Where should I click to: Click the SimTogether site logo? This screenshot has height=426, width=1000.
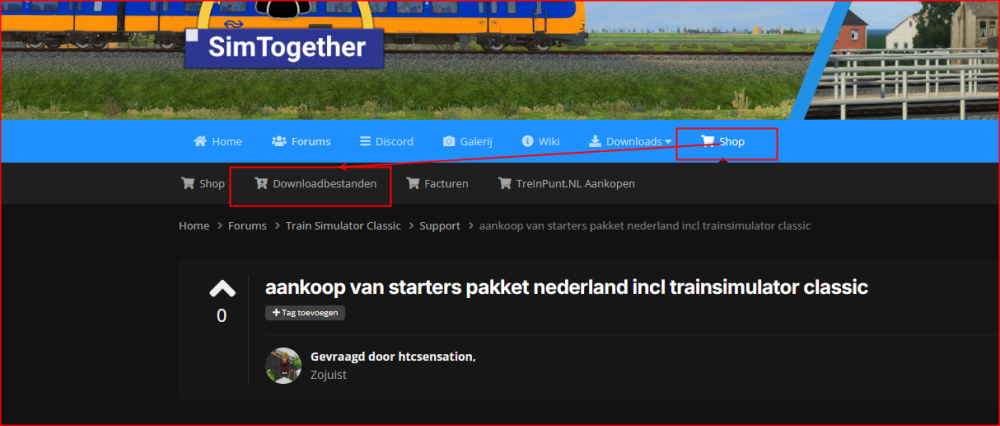[x=284, y=47]
